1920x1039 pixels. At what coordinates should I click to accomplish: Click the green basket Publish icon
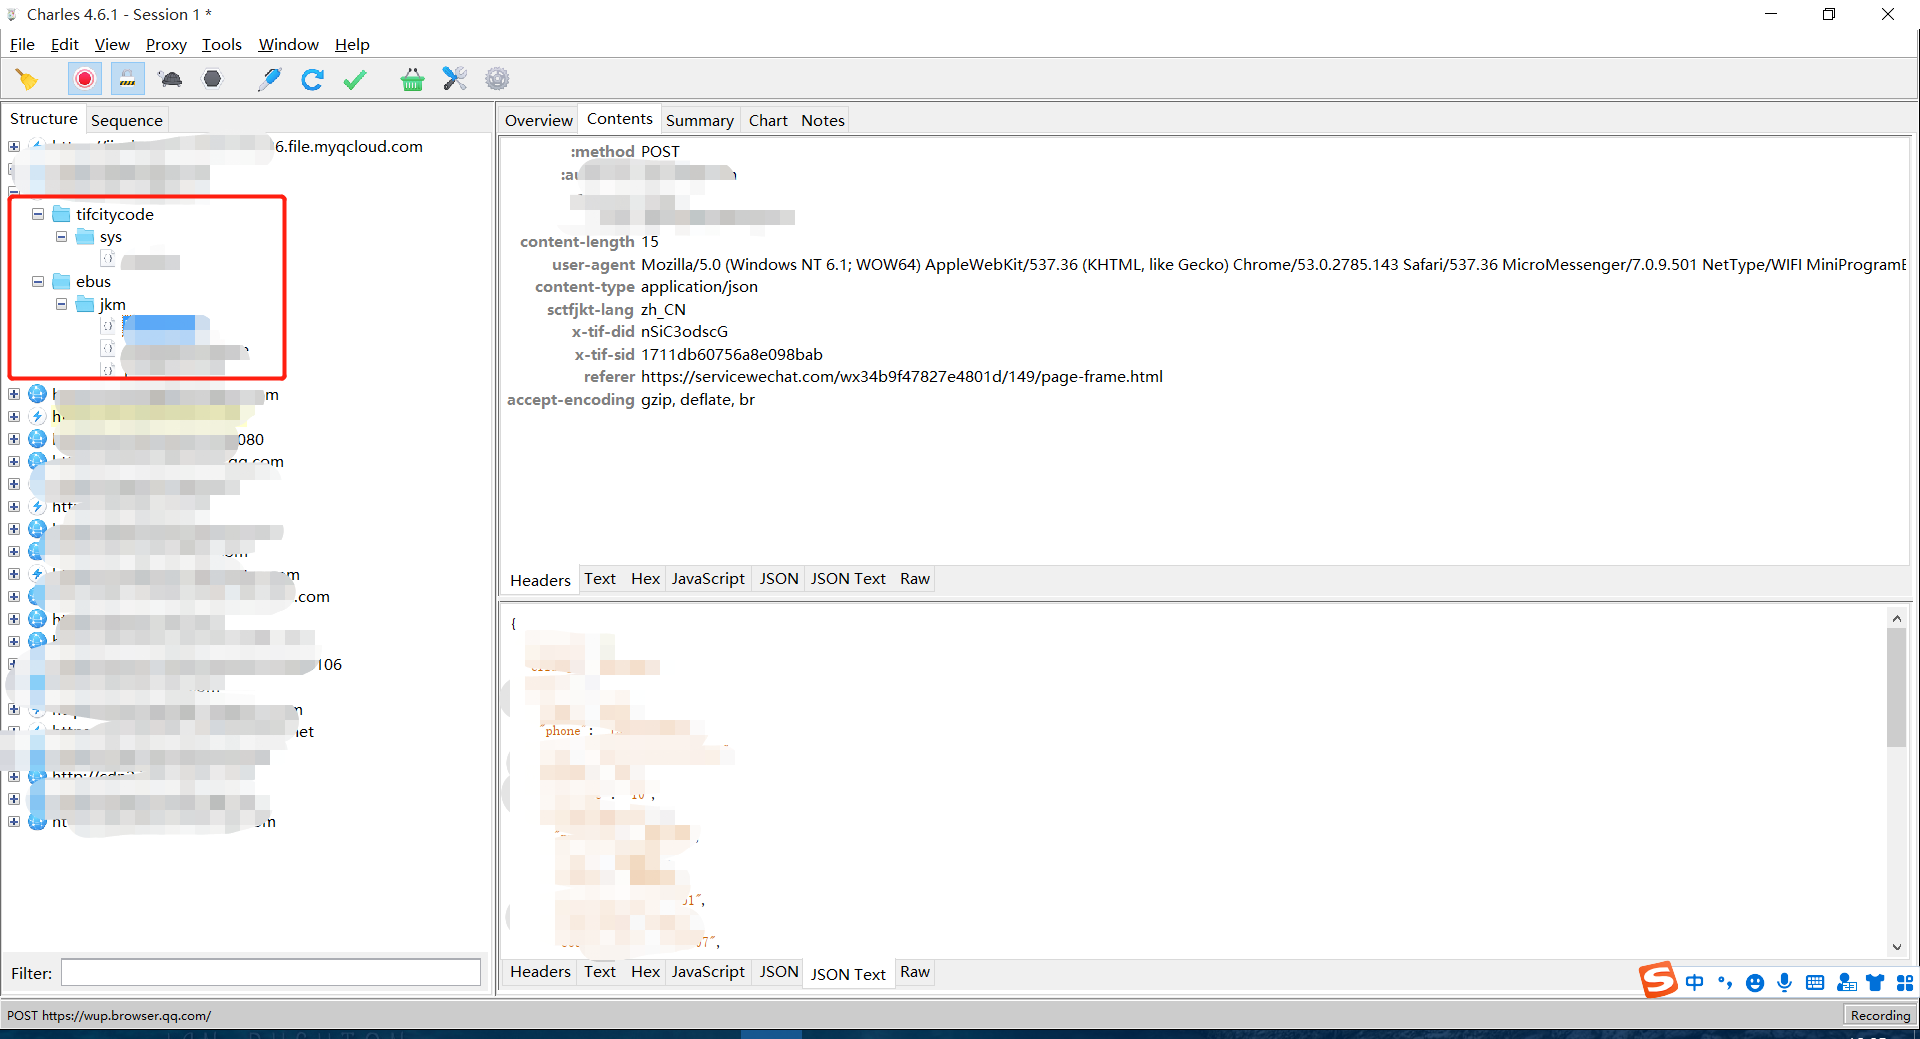click(412, 79)
